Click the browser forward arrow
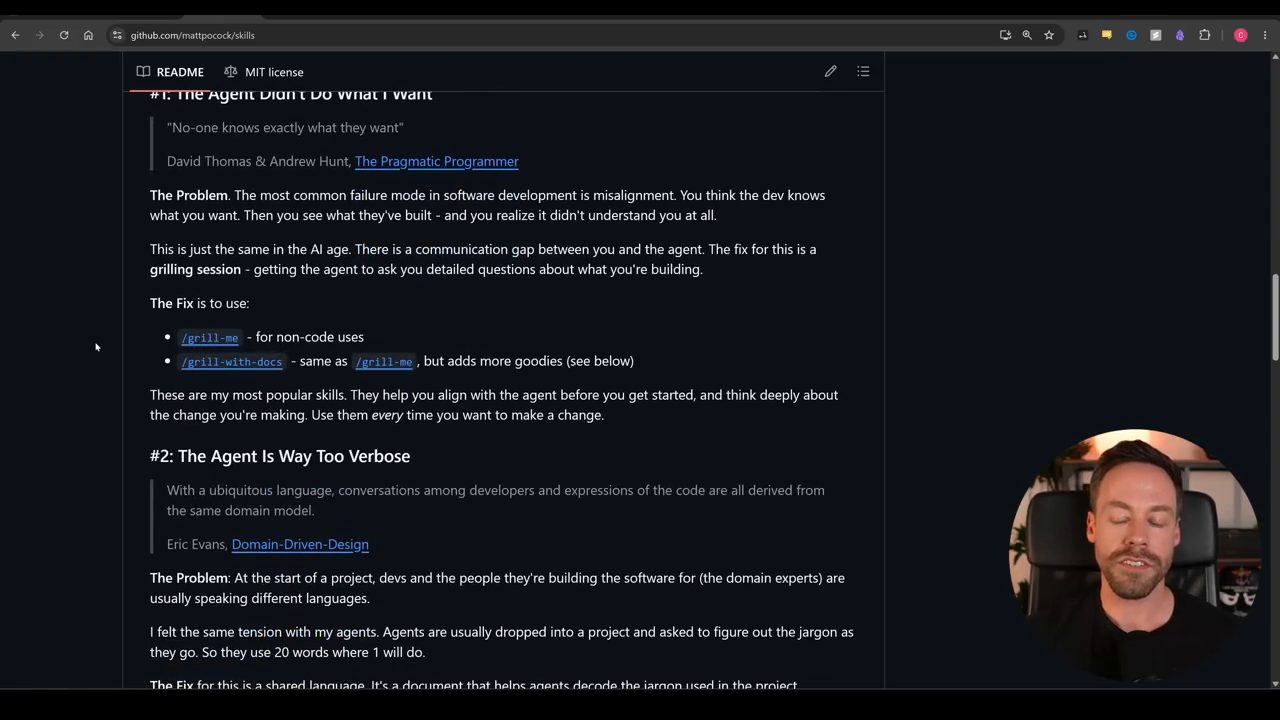This screenshot has width=1280, height=720. [x=40, y=35]
